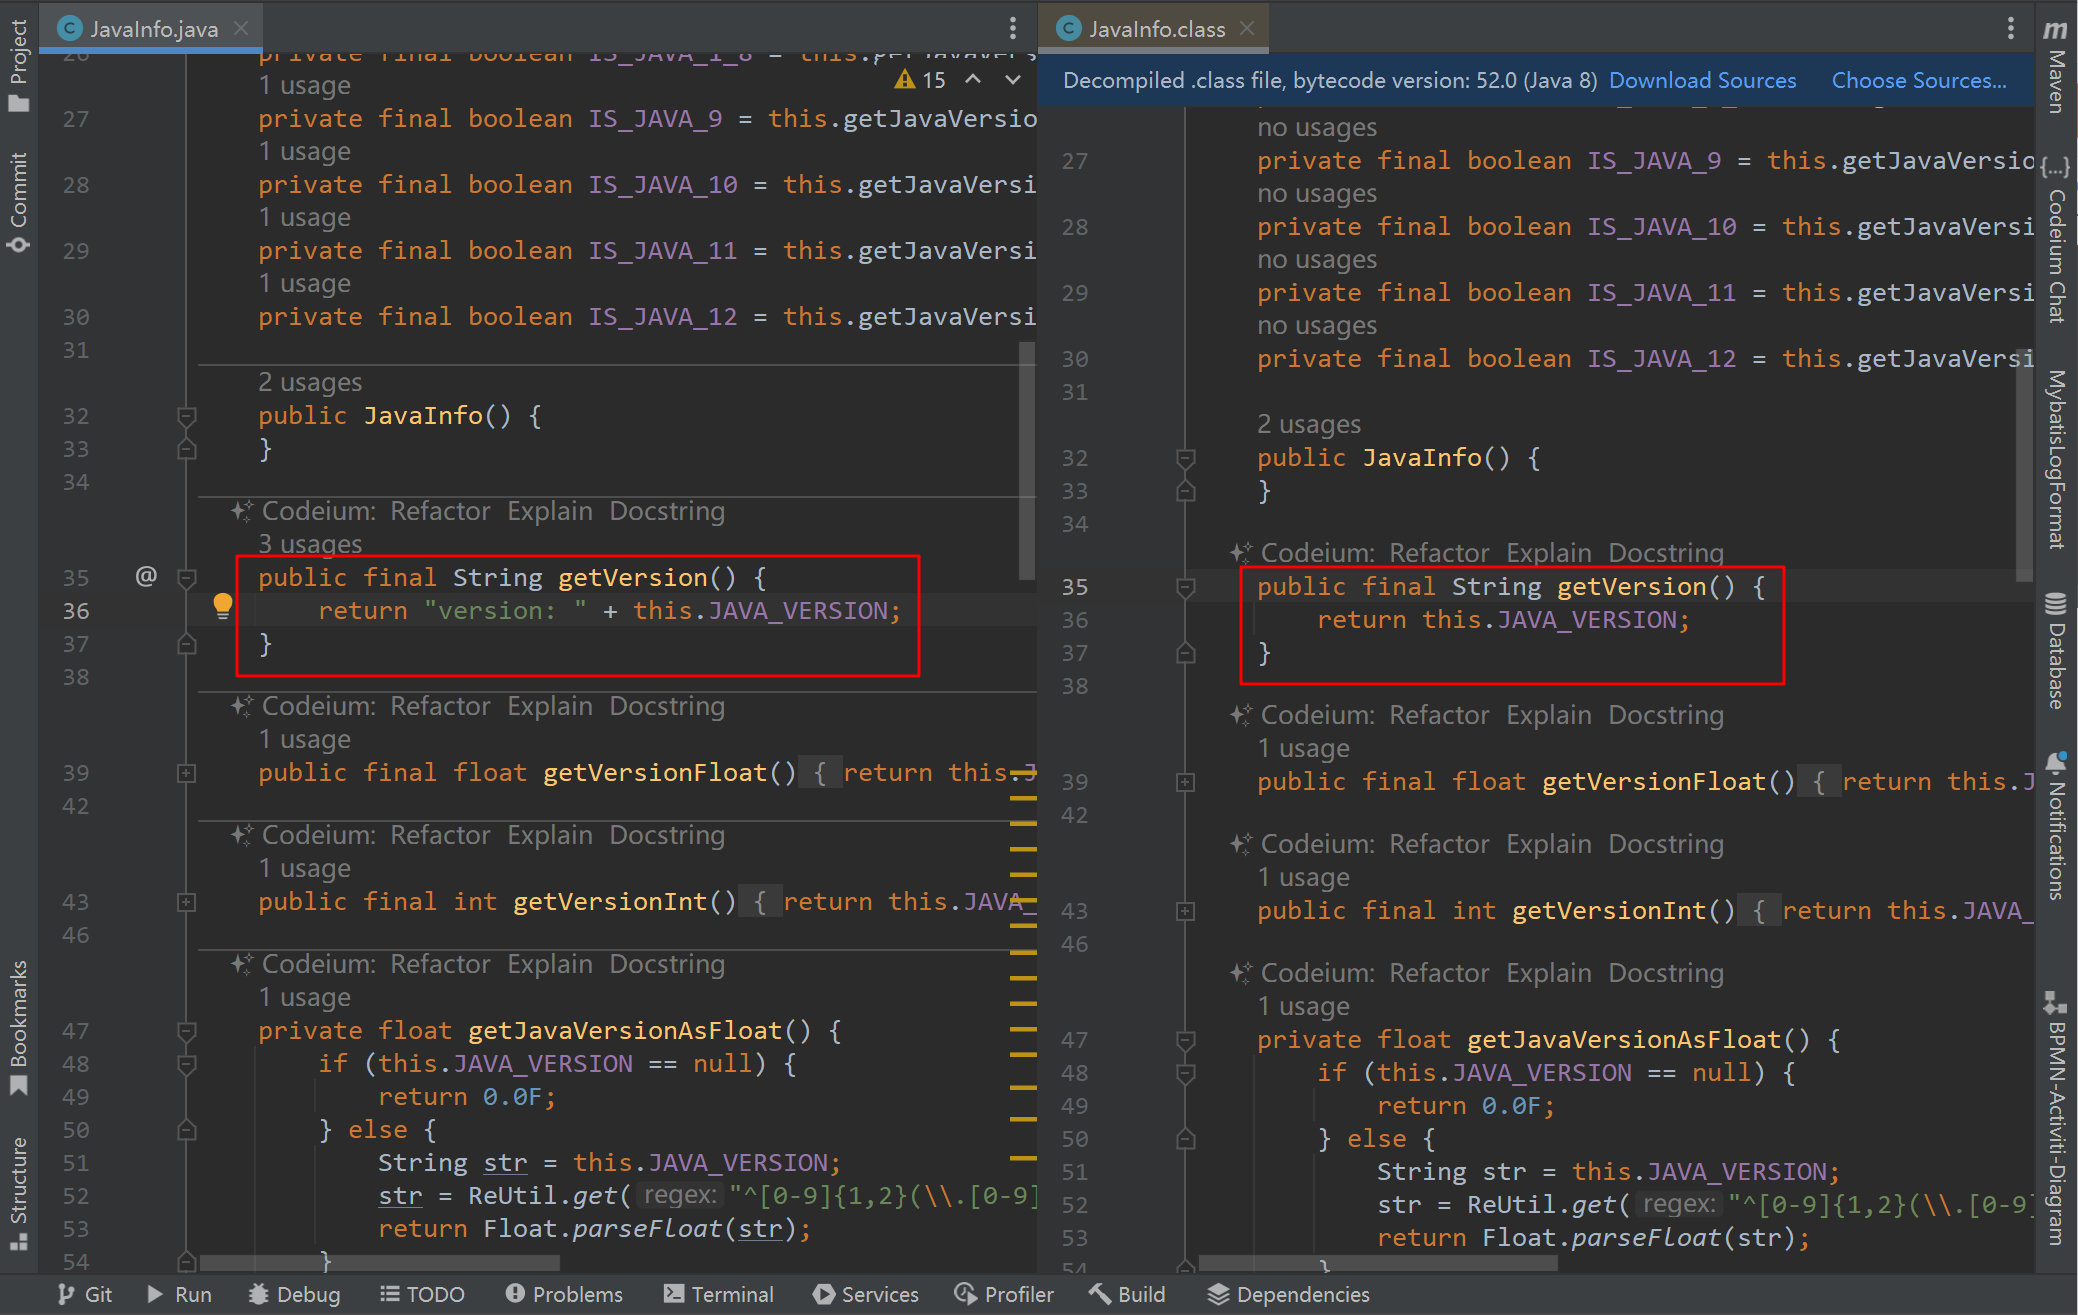The image size is (2078, 1315).
Task: Click Codeium Explain above getVersionInt in JavaInfo.class
Action: 1548,844
